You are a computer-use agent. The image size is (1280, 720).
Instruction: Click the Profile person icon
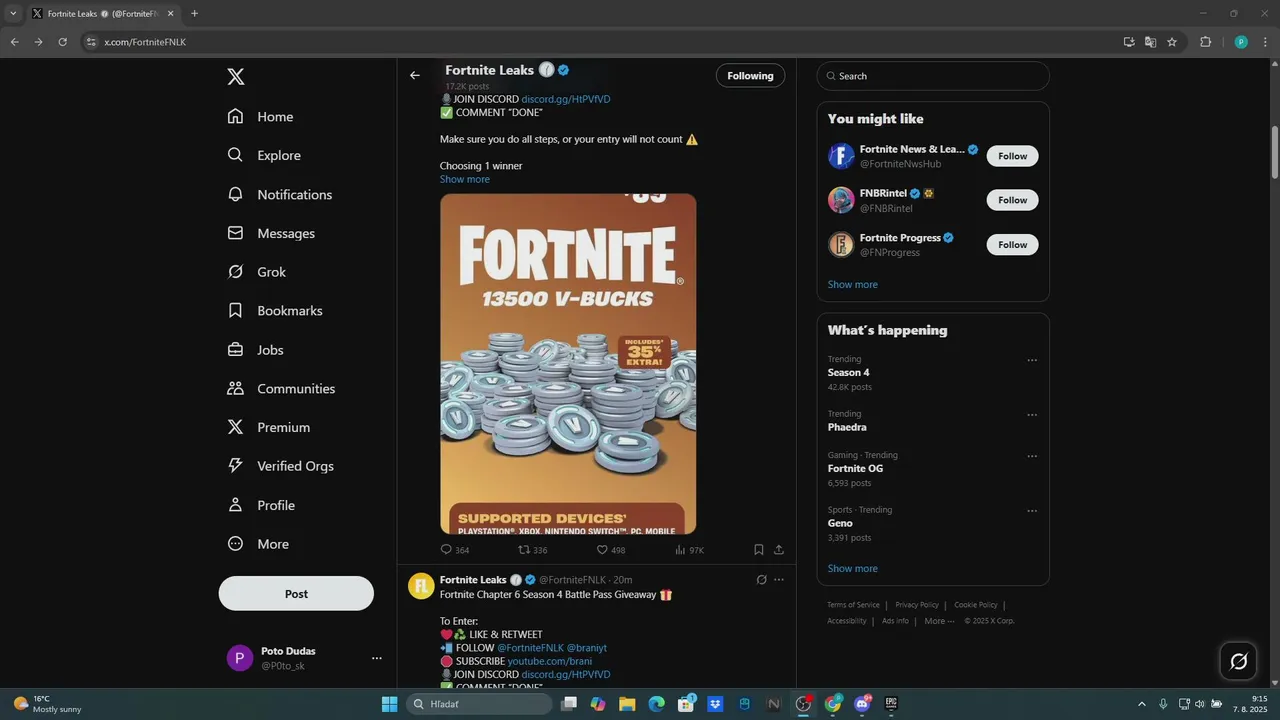tap(235, 505)
